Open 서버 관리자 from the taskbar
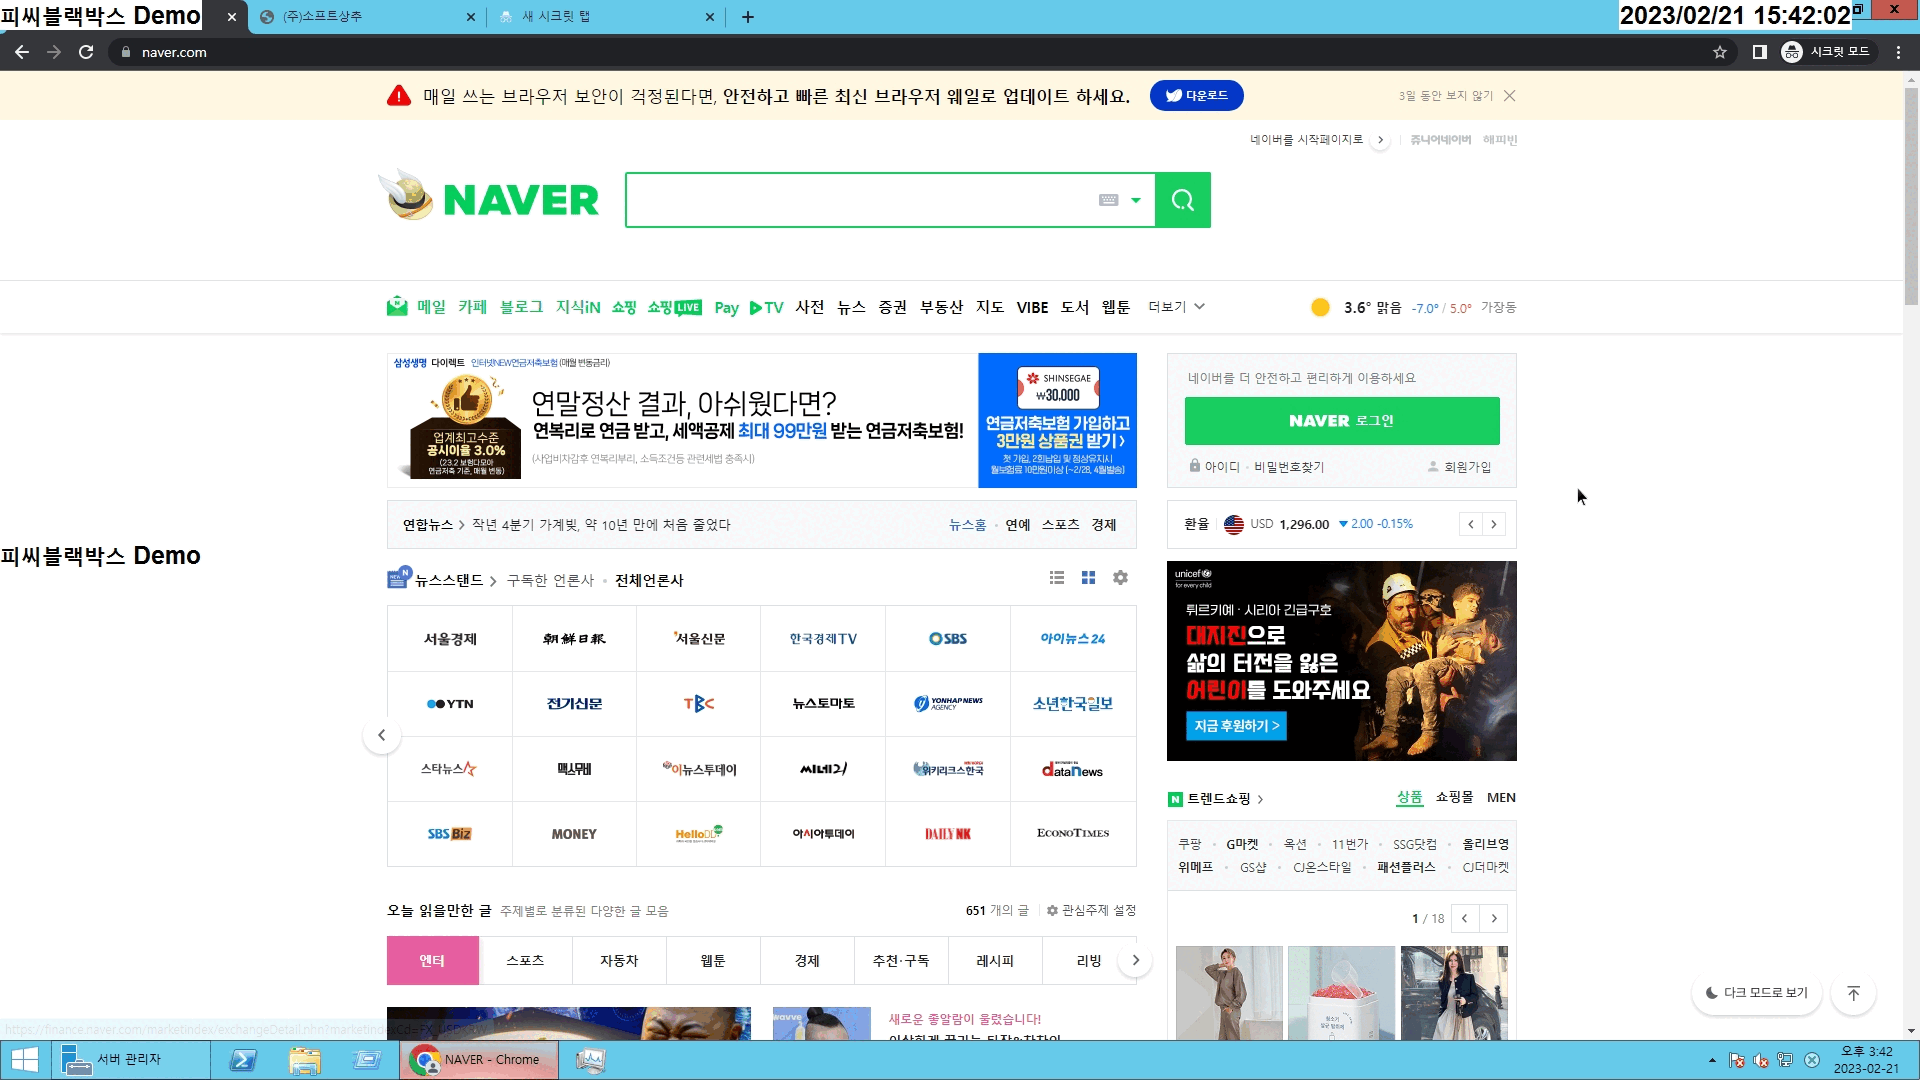The height and width of the screenshot is (1080, 1920). tap(130, 1060)
